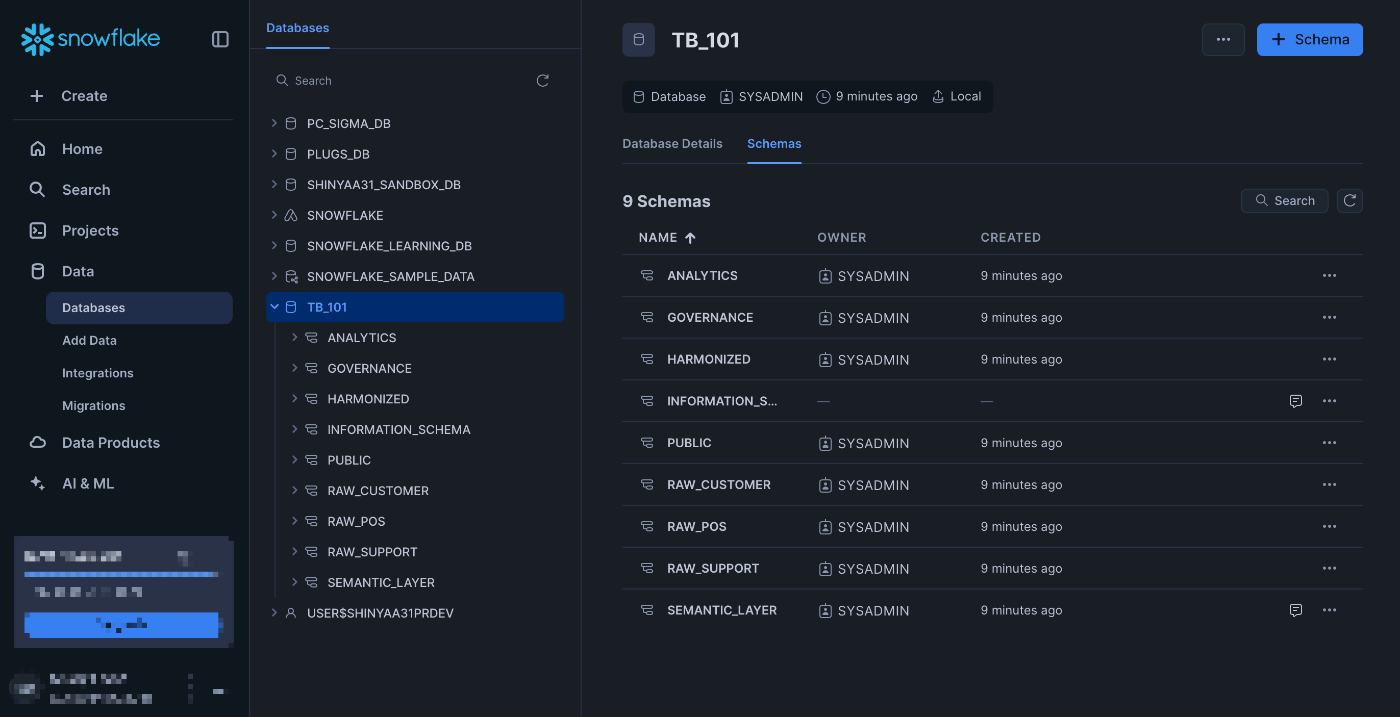Click PC_SIGMA_DB database icon
Screen dimensions: 1400x717
291,124
